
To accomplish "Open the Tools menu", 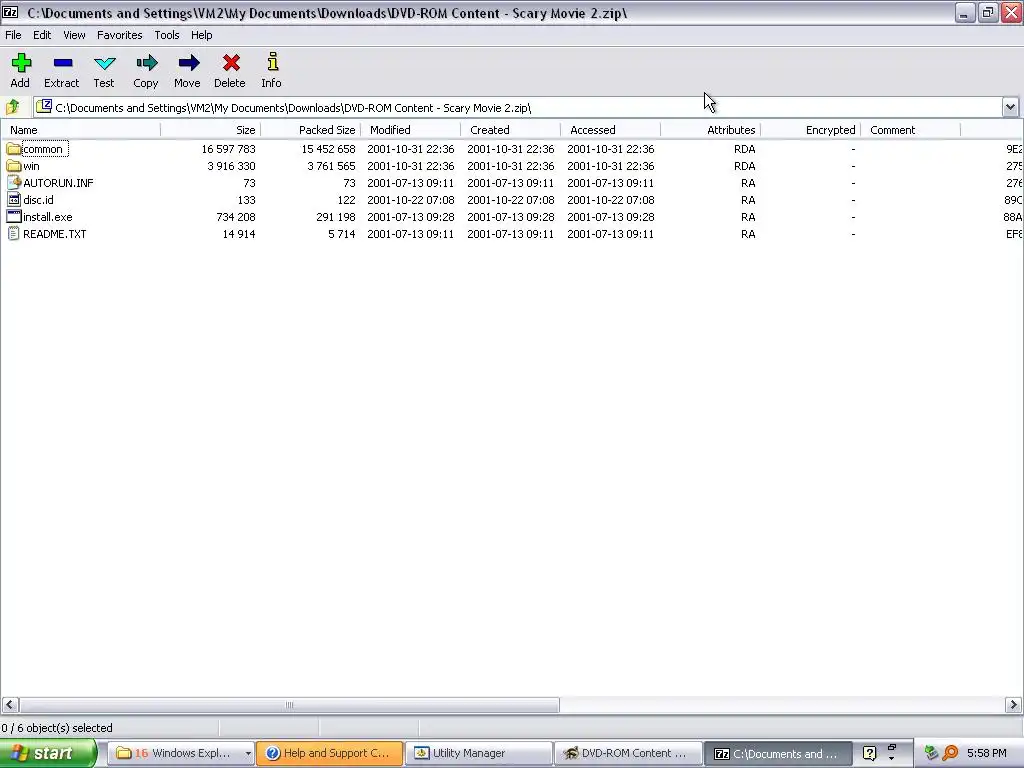I will pyautogui.click(x=167, y=35).
